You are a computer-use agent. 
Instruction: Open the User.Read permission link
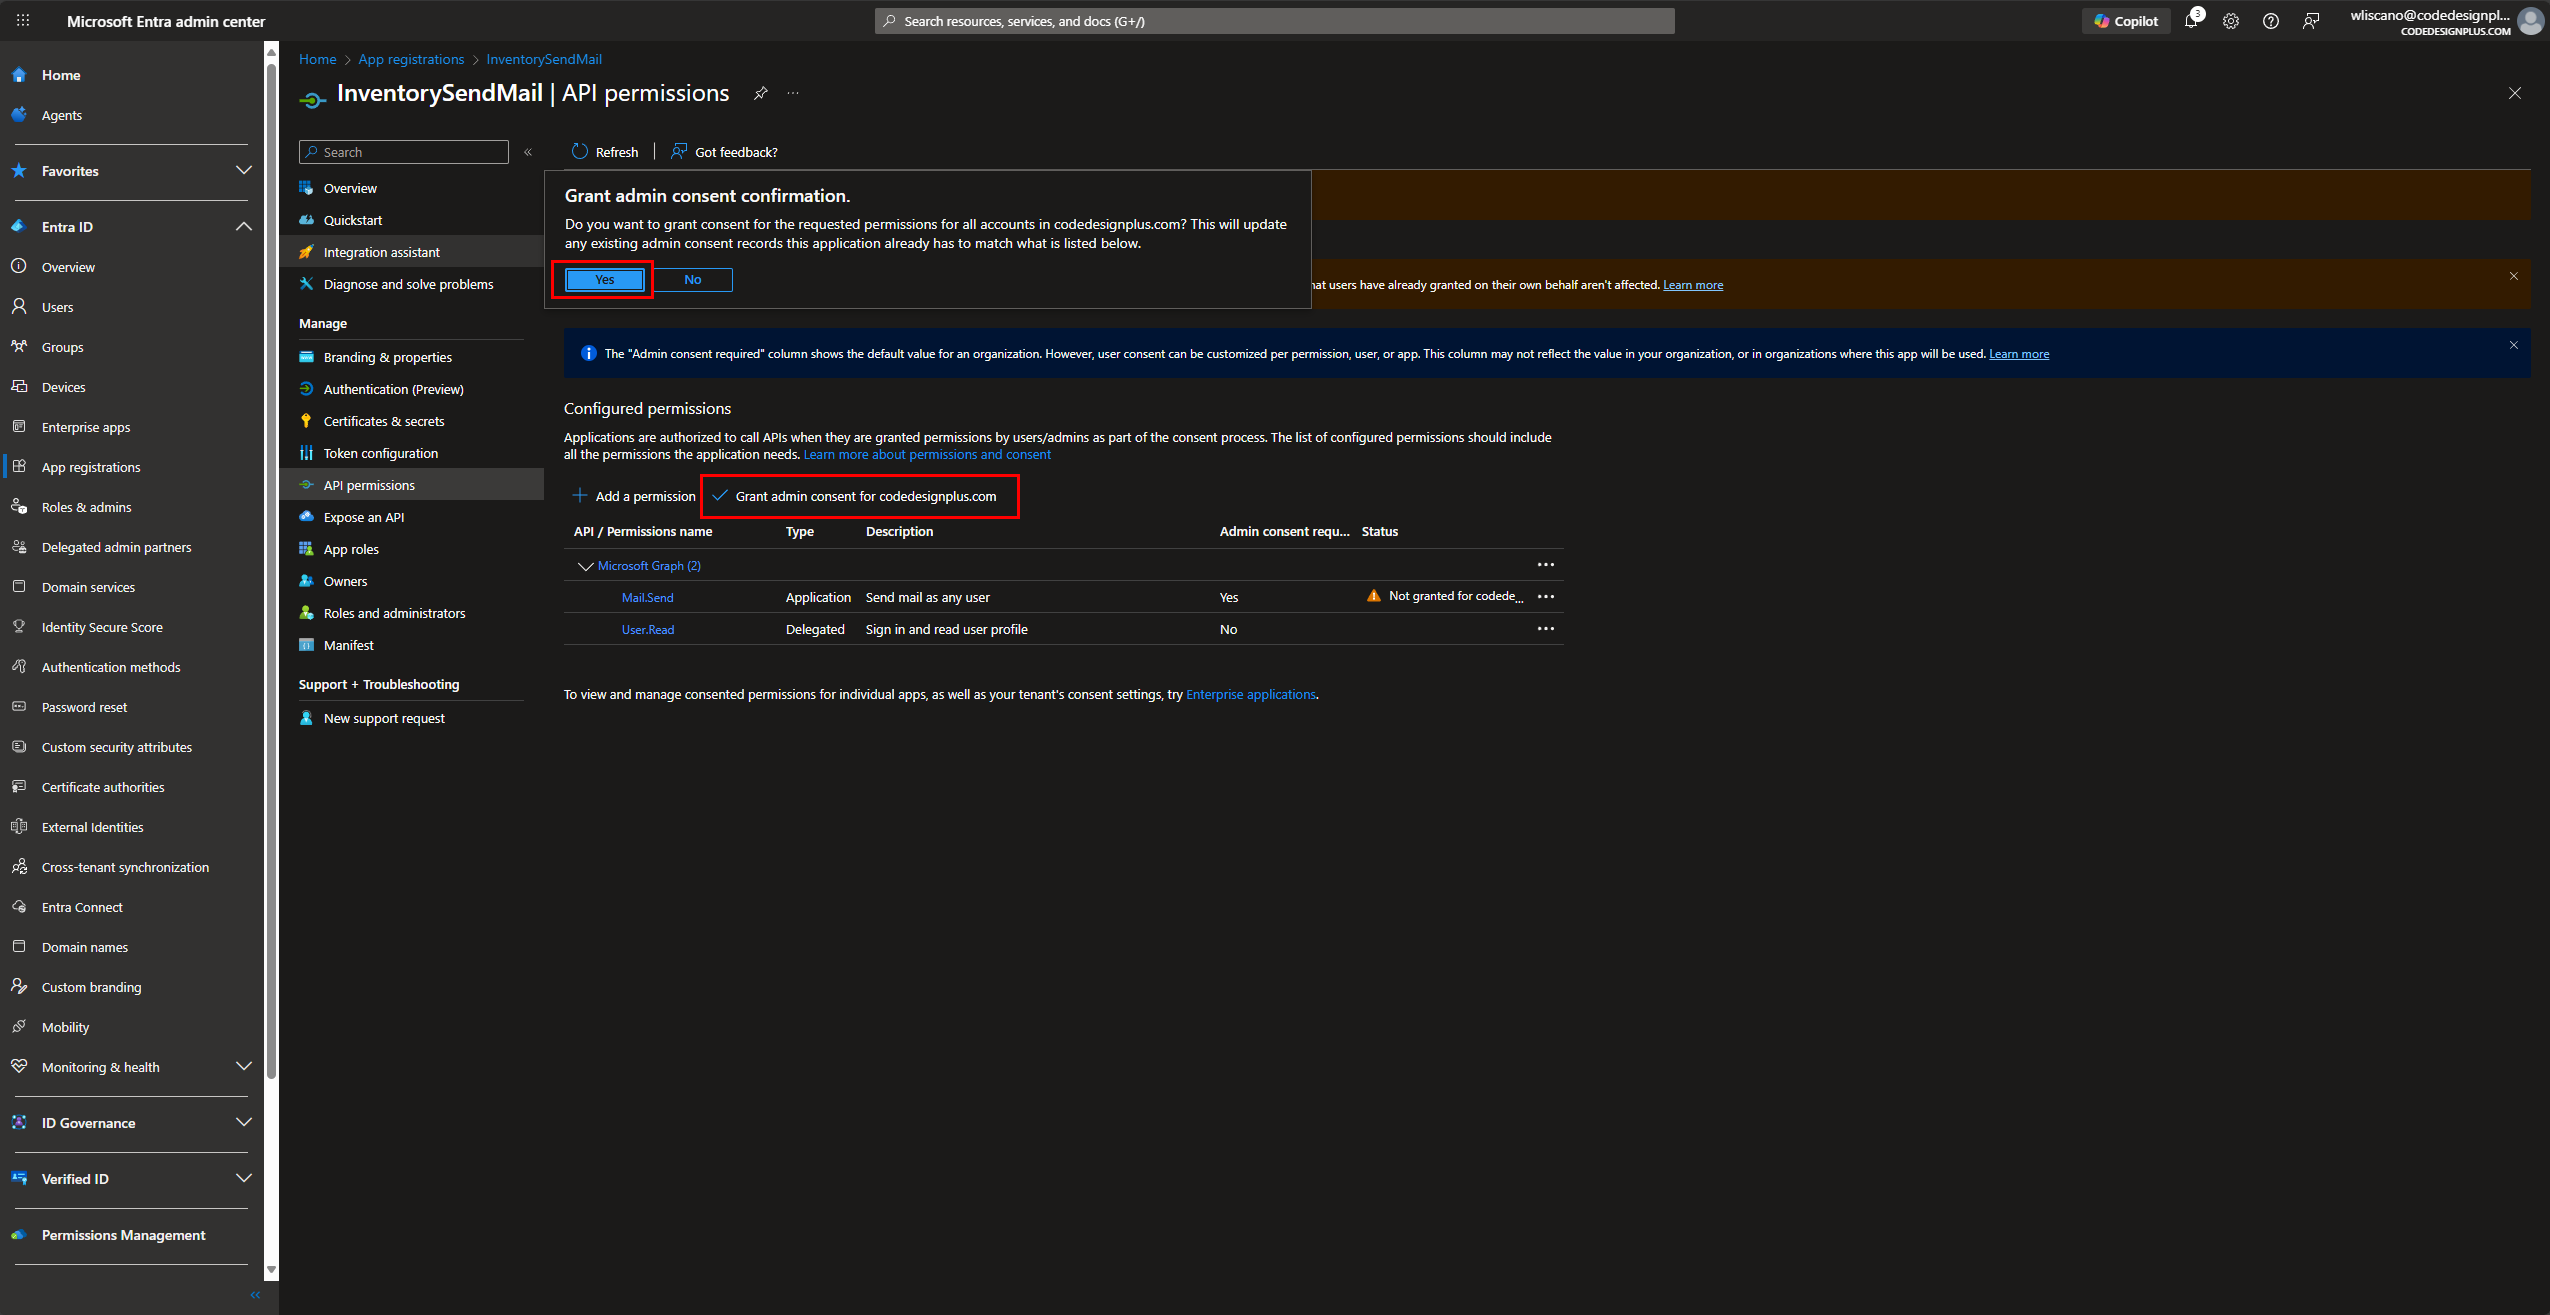point(647,630)
